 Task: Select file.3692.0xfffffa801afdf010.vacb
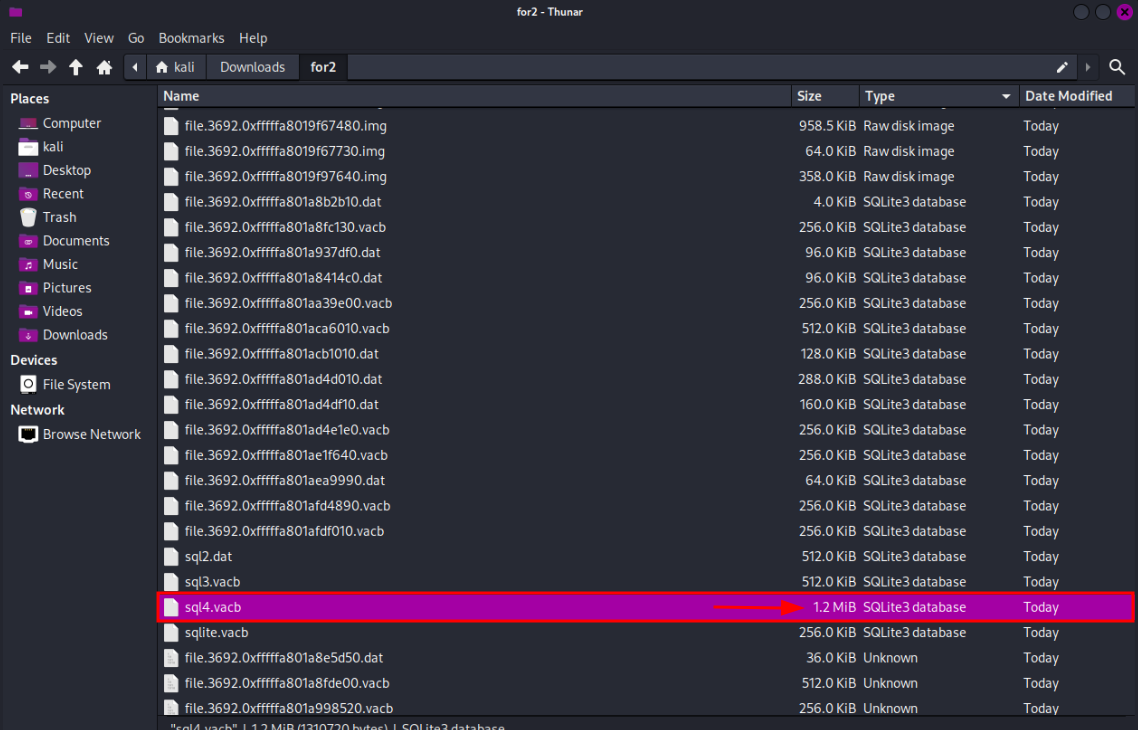pyautogui.click(x=646, y=532)
